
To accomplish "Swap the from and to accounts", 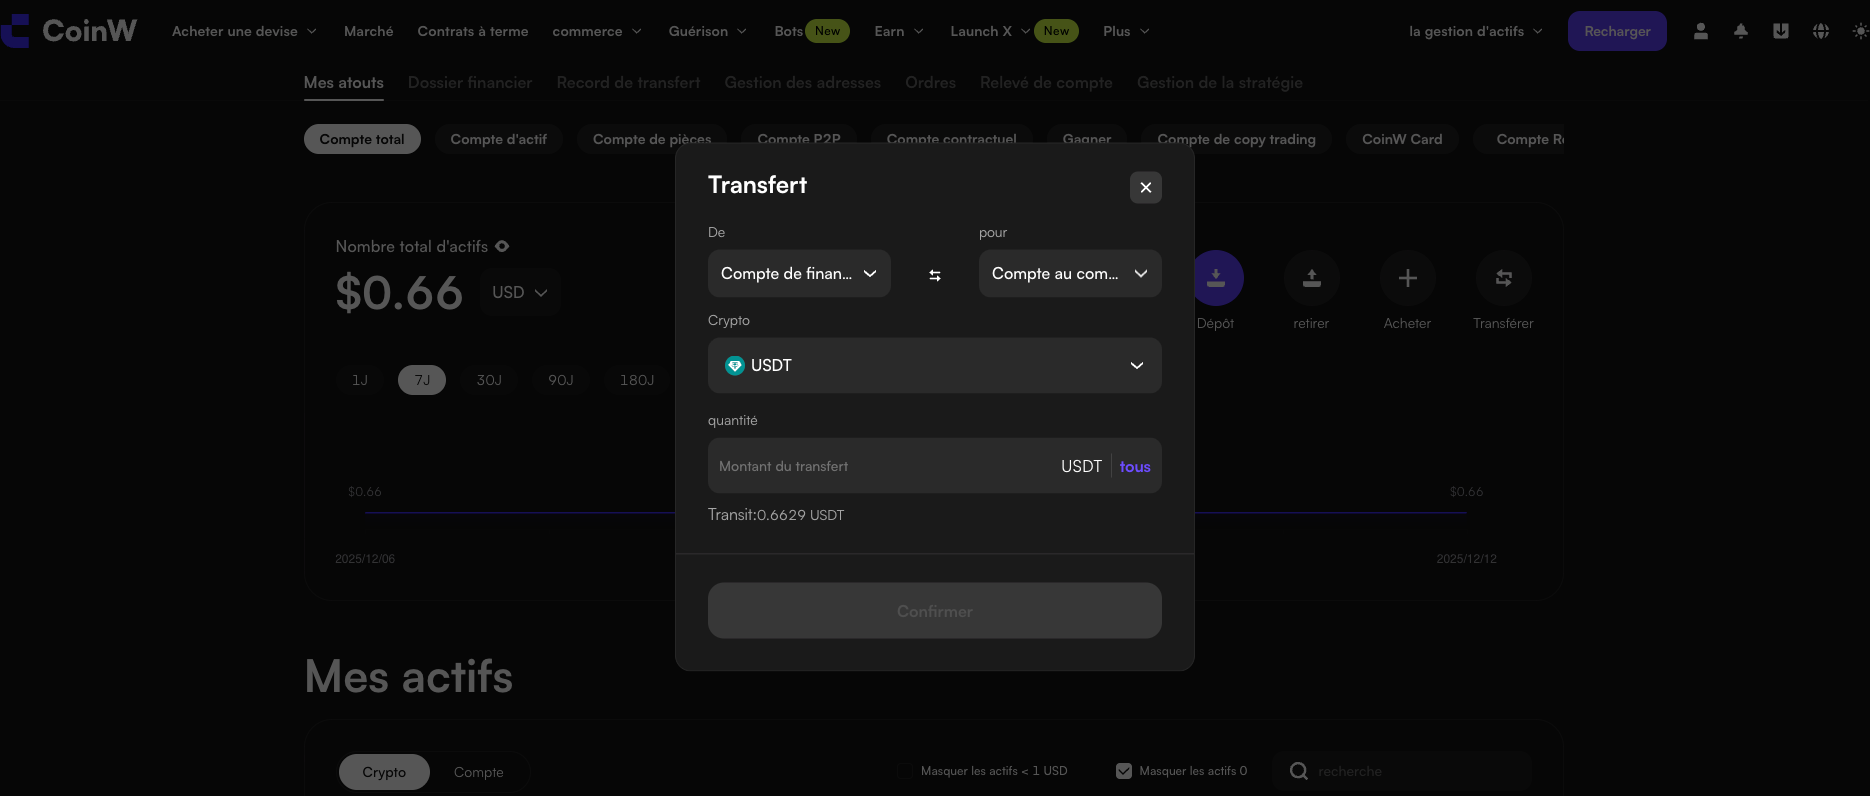I will [935, 275].
